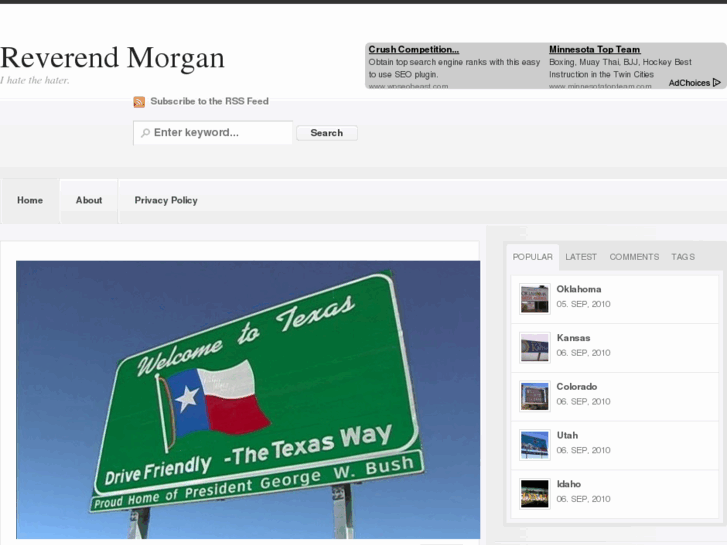Click the AdChoices triangle icon
727x545 pixels.
(x=717, y=83)
